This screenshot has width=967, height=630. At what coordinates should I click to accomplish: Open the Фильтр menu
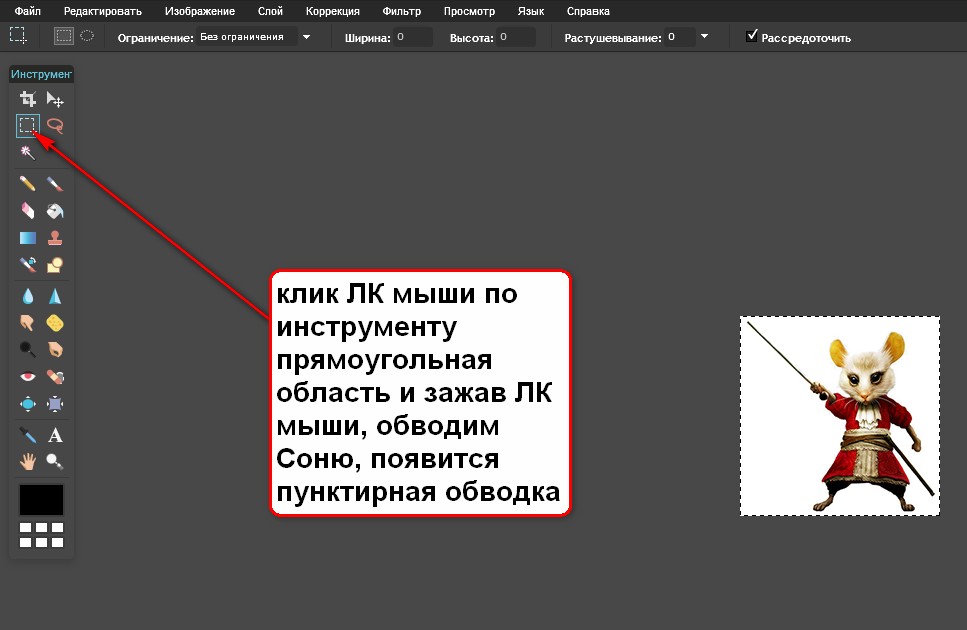click(x=401, y=12)
